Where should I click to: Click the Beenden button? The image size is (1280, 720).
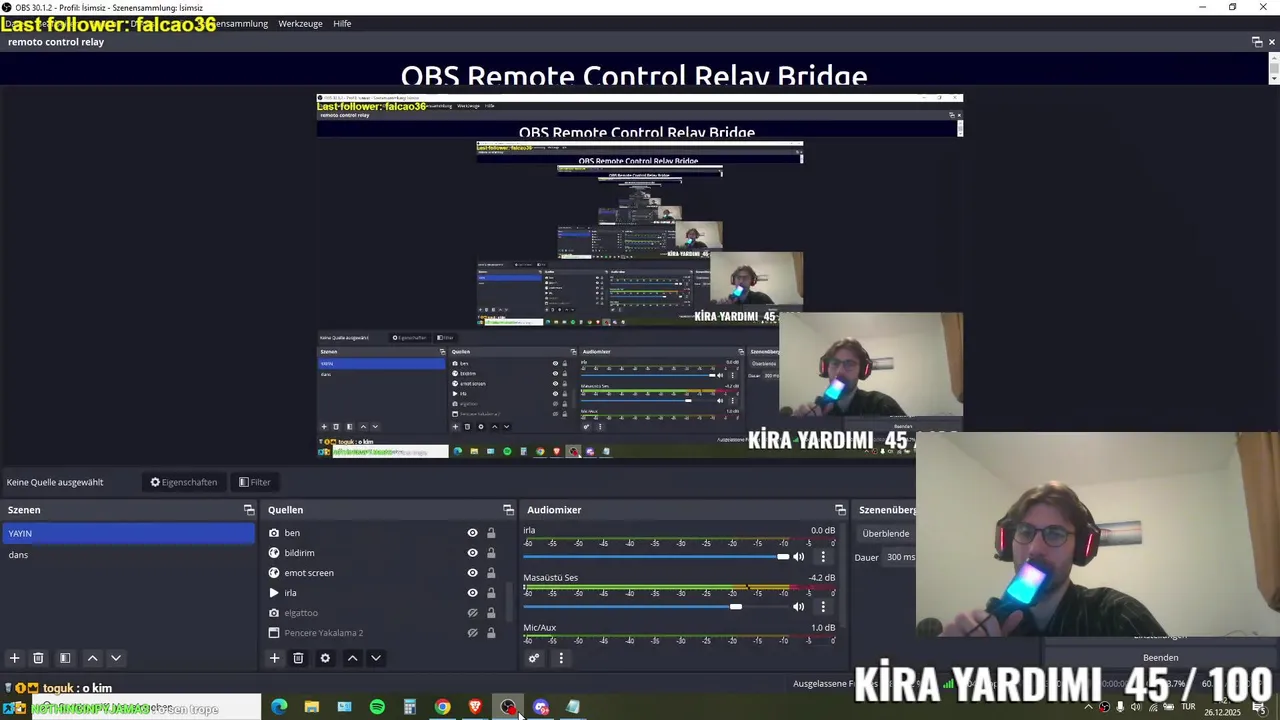click(1160, 658)
